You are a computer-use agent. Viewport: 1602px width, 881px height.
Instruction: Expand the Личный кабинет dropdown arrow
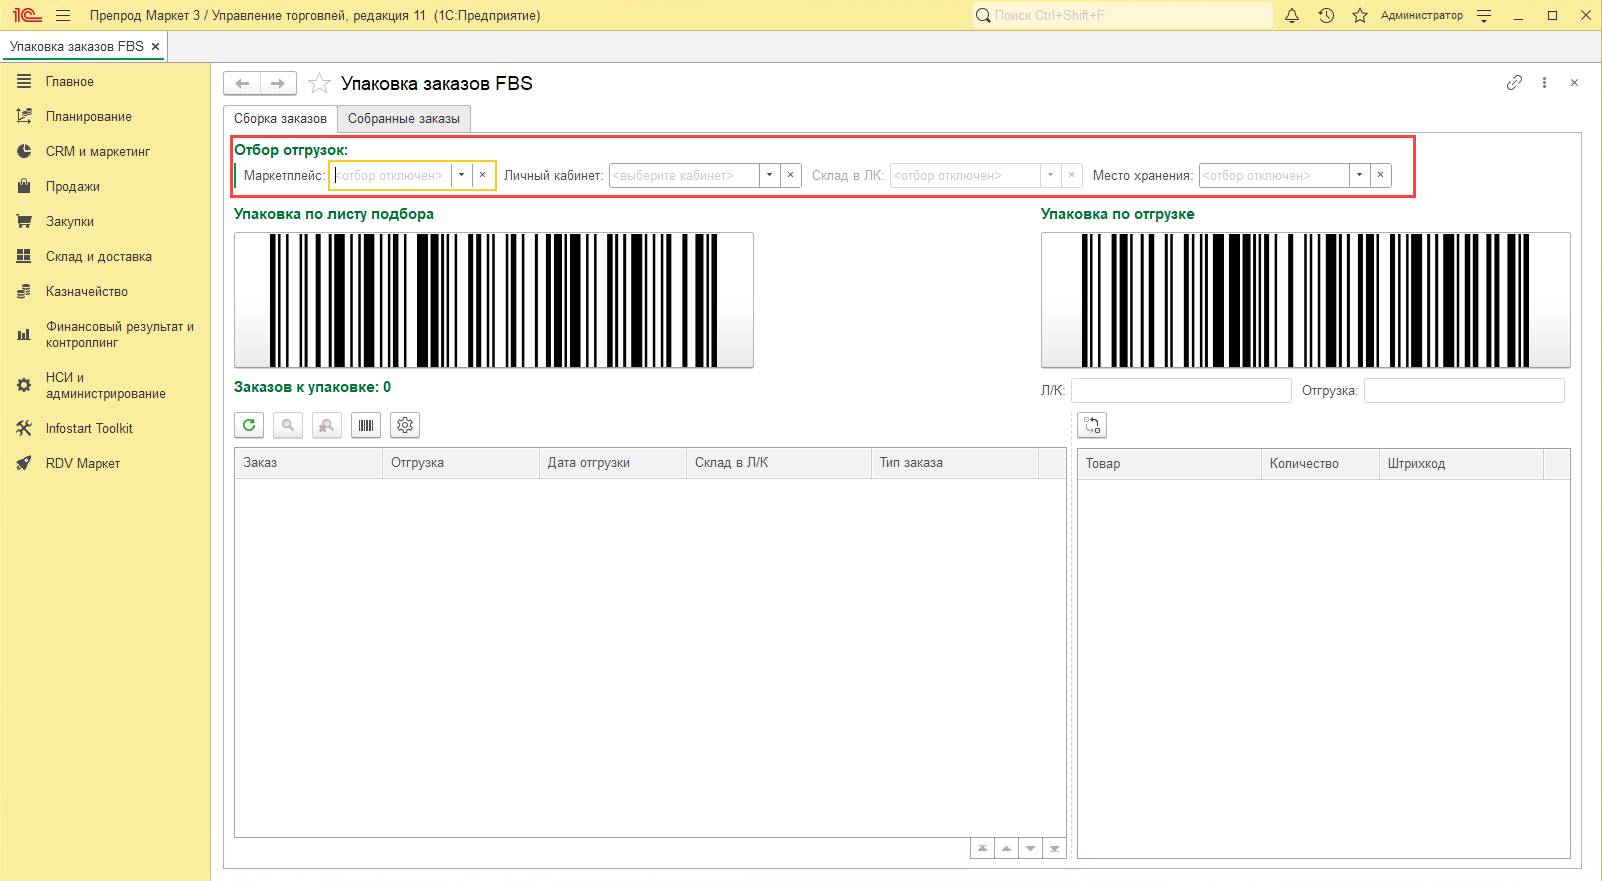[x=769, y=175]
